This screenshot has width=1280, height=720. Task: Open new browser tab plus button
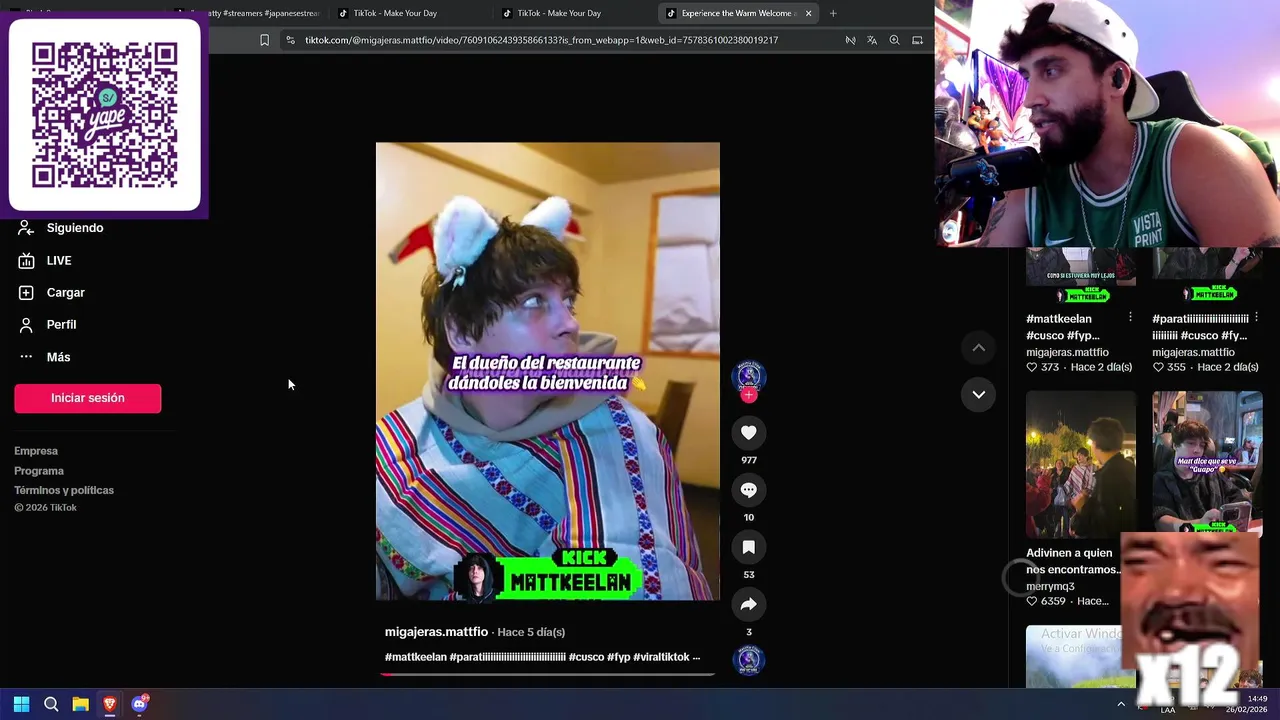point(833,13)
